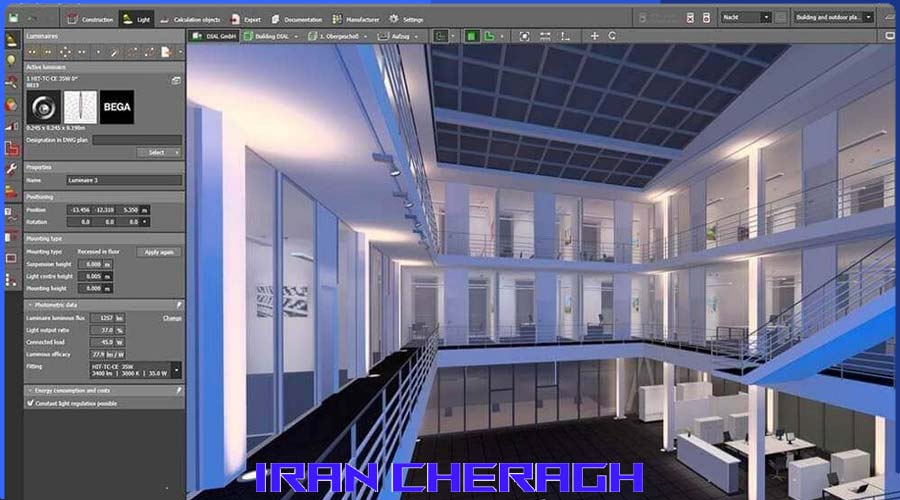Click the Change link for luminous flux
This screenshot has width=900, height=500.
(172, 317)
